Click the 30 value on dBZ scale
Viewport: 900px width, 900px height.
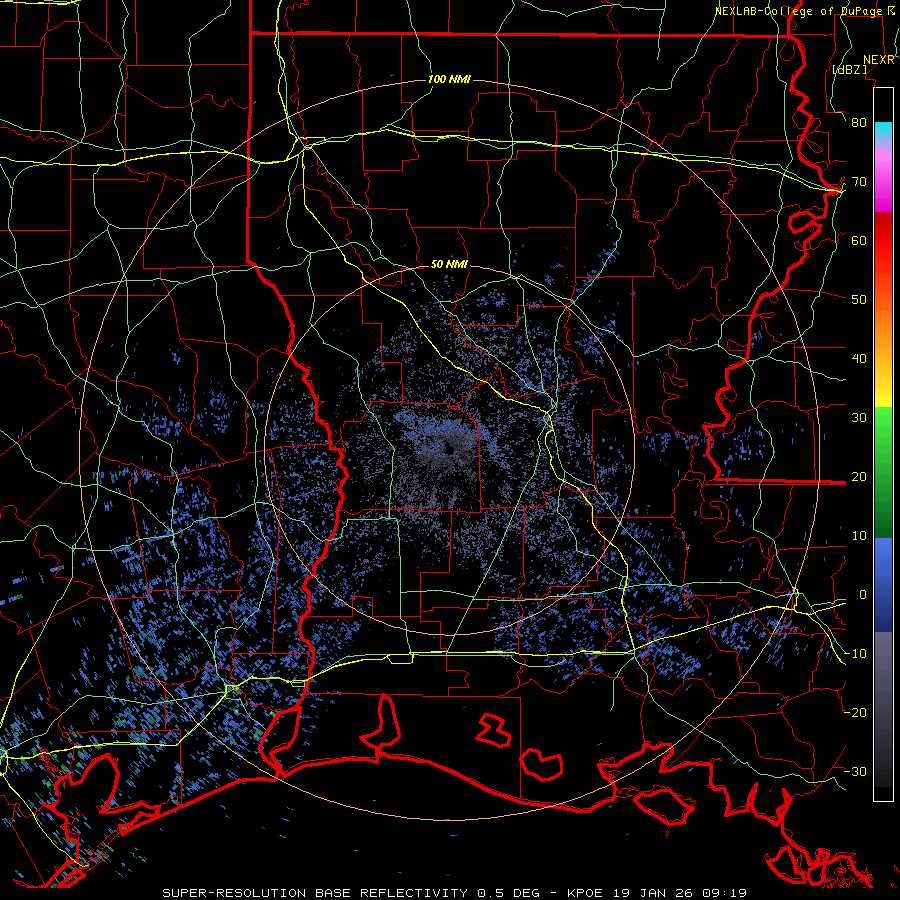click(x=859, y=417)
